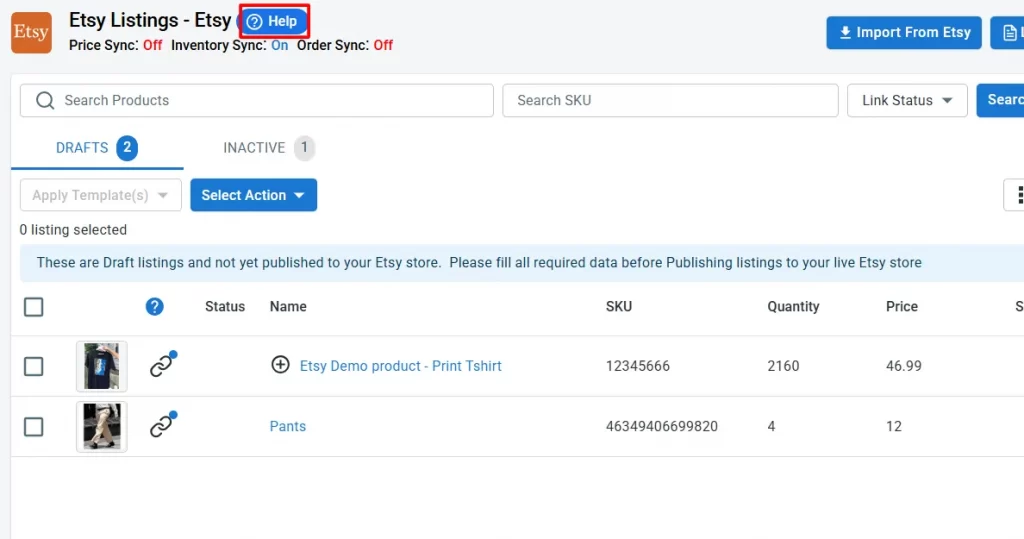Click the INACTIVE count badge 1

304,148
